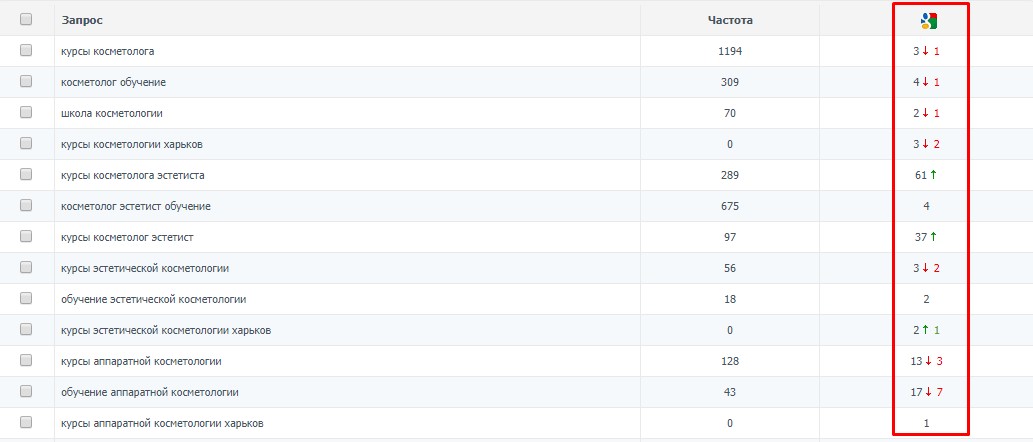Check the box for курсы косметолога
Viewport: 1033px width, 442px height.
tap(26, 50)
